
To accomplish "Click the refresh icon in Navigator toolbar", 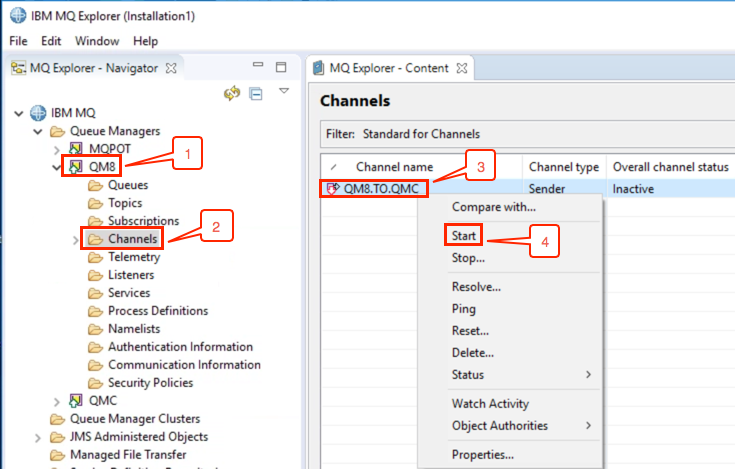I will point(232,93).
